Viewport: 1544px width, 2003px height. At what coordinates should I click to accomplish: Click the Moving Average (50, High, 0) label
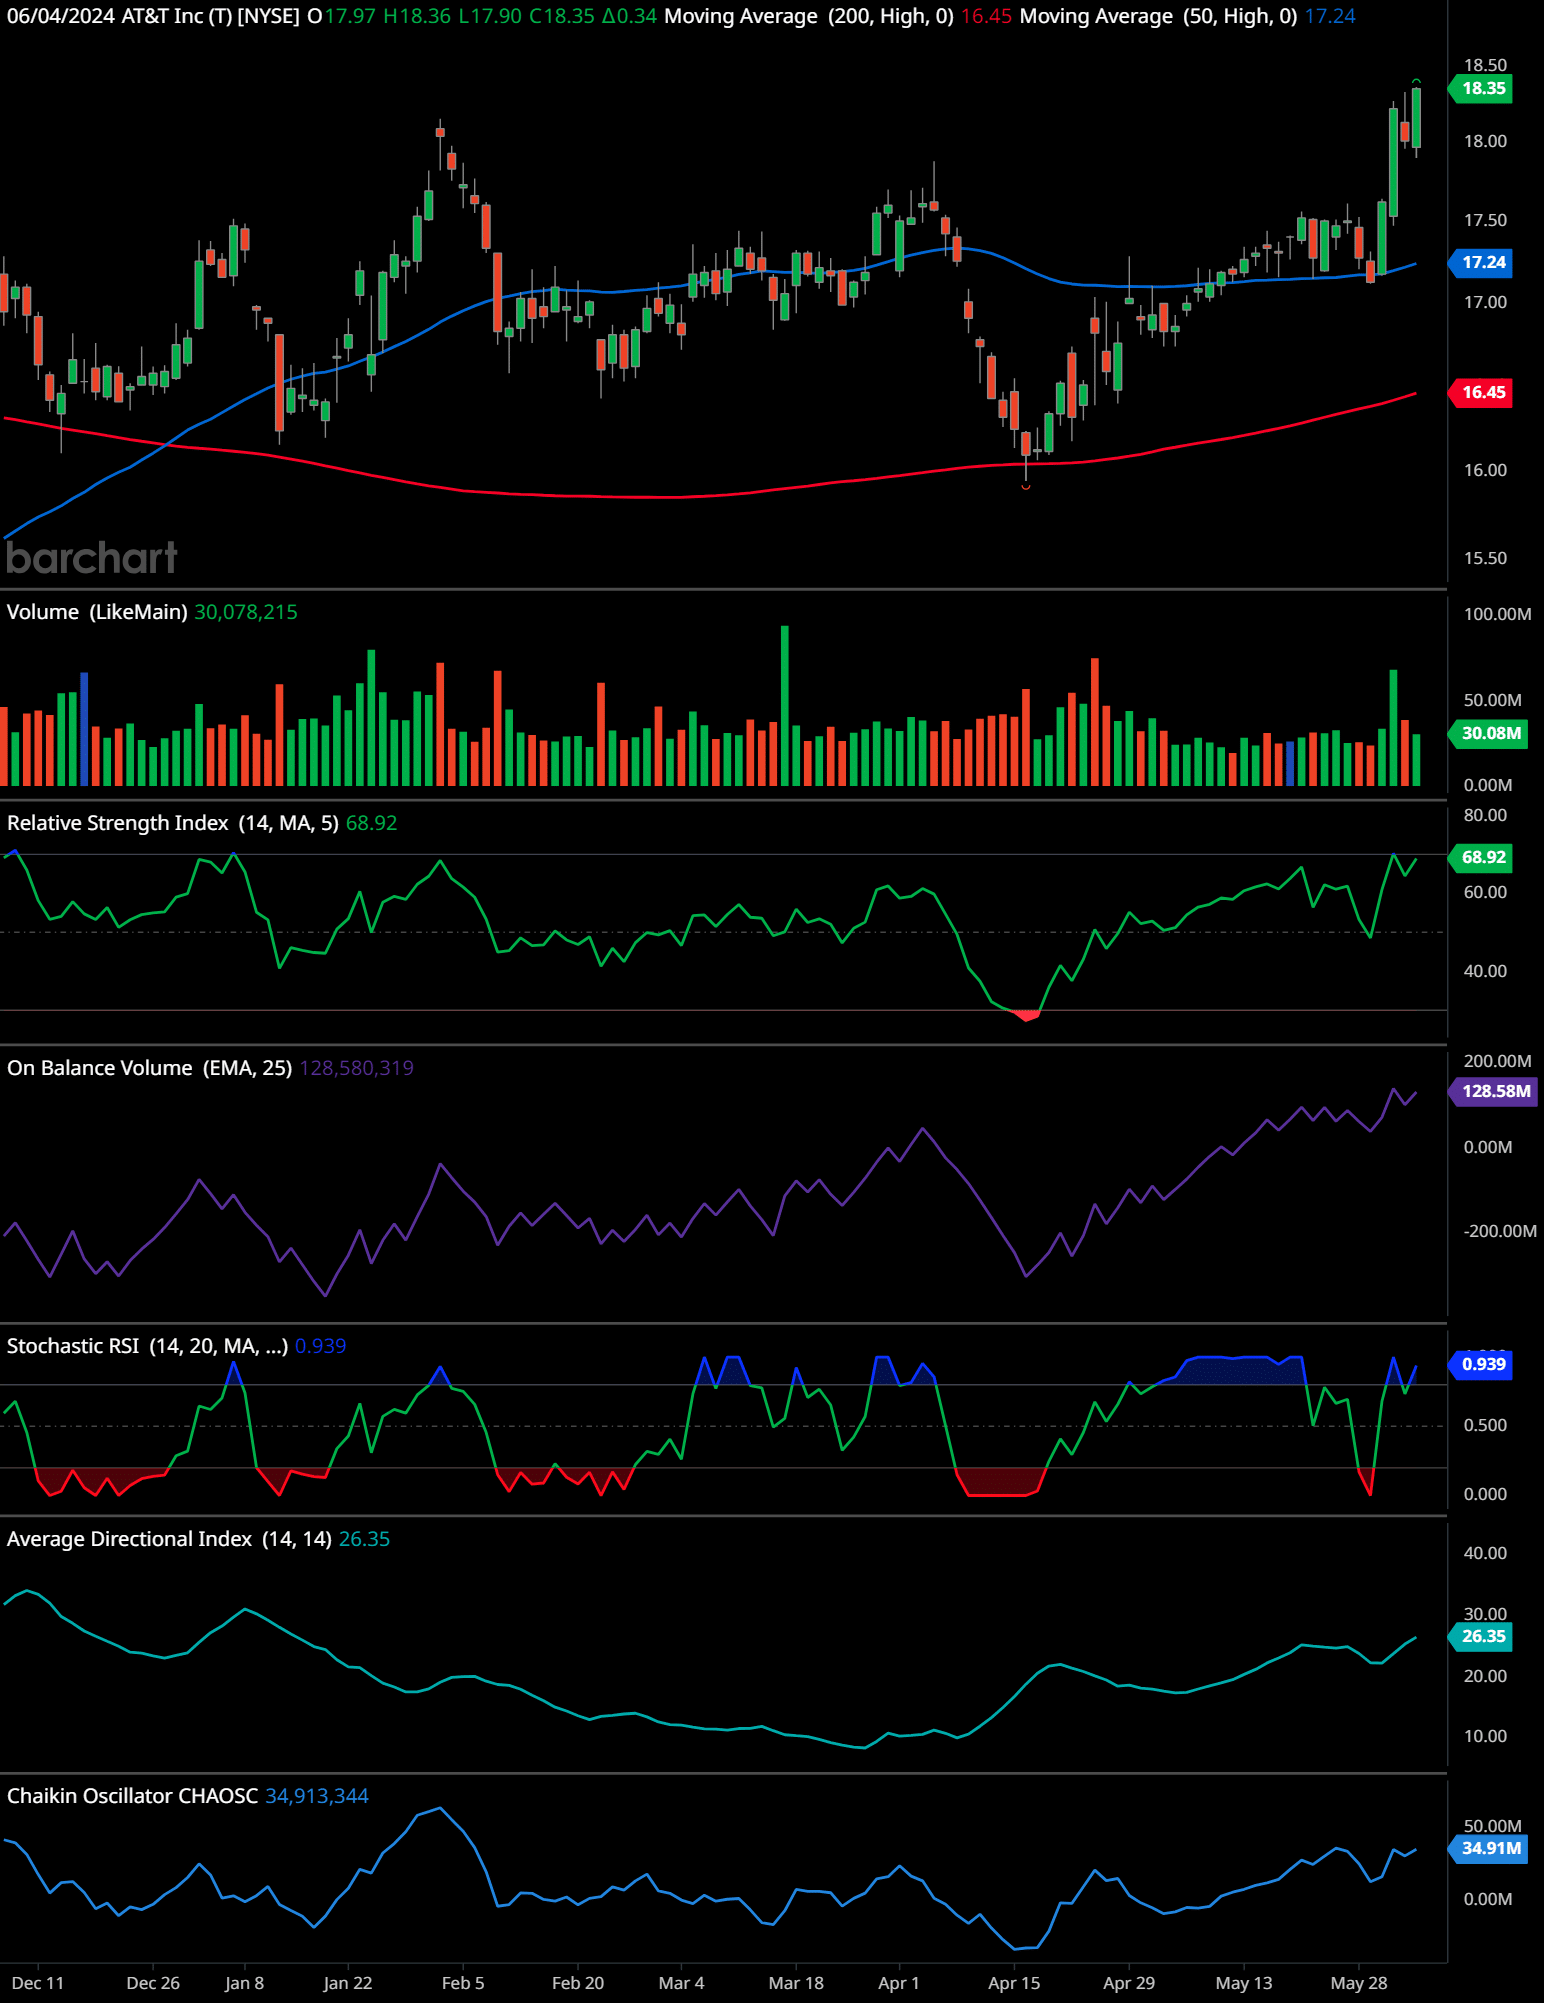[x=1158, y=16]
